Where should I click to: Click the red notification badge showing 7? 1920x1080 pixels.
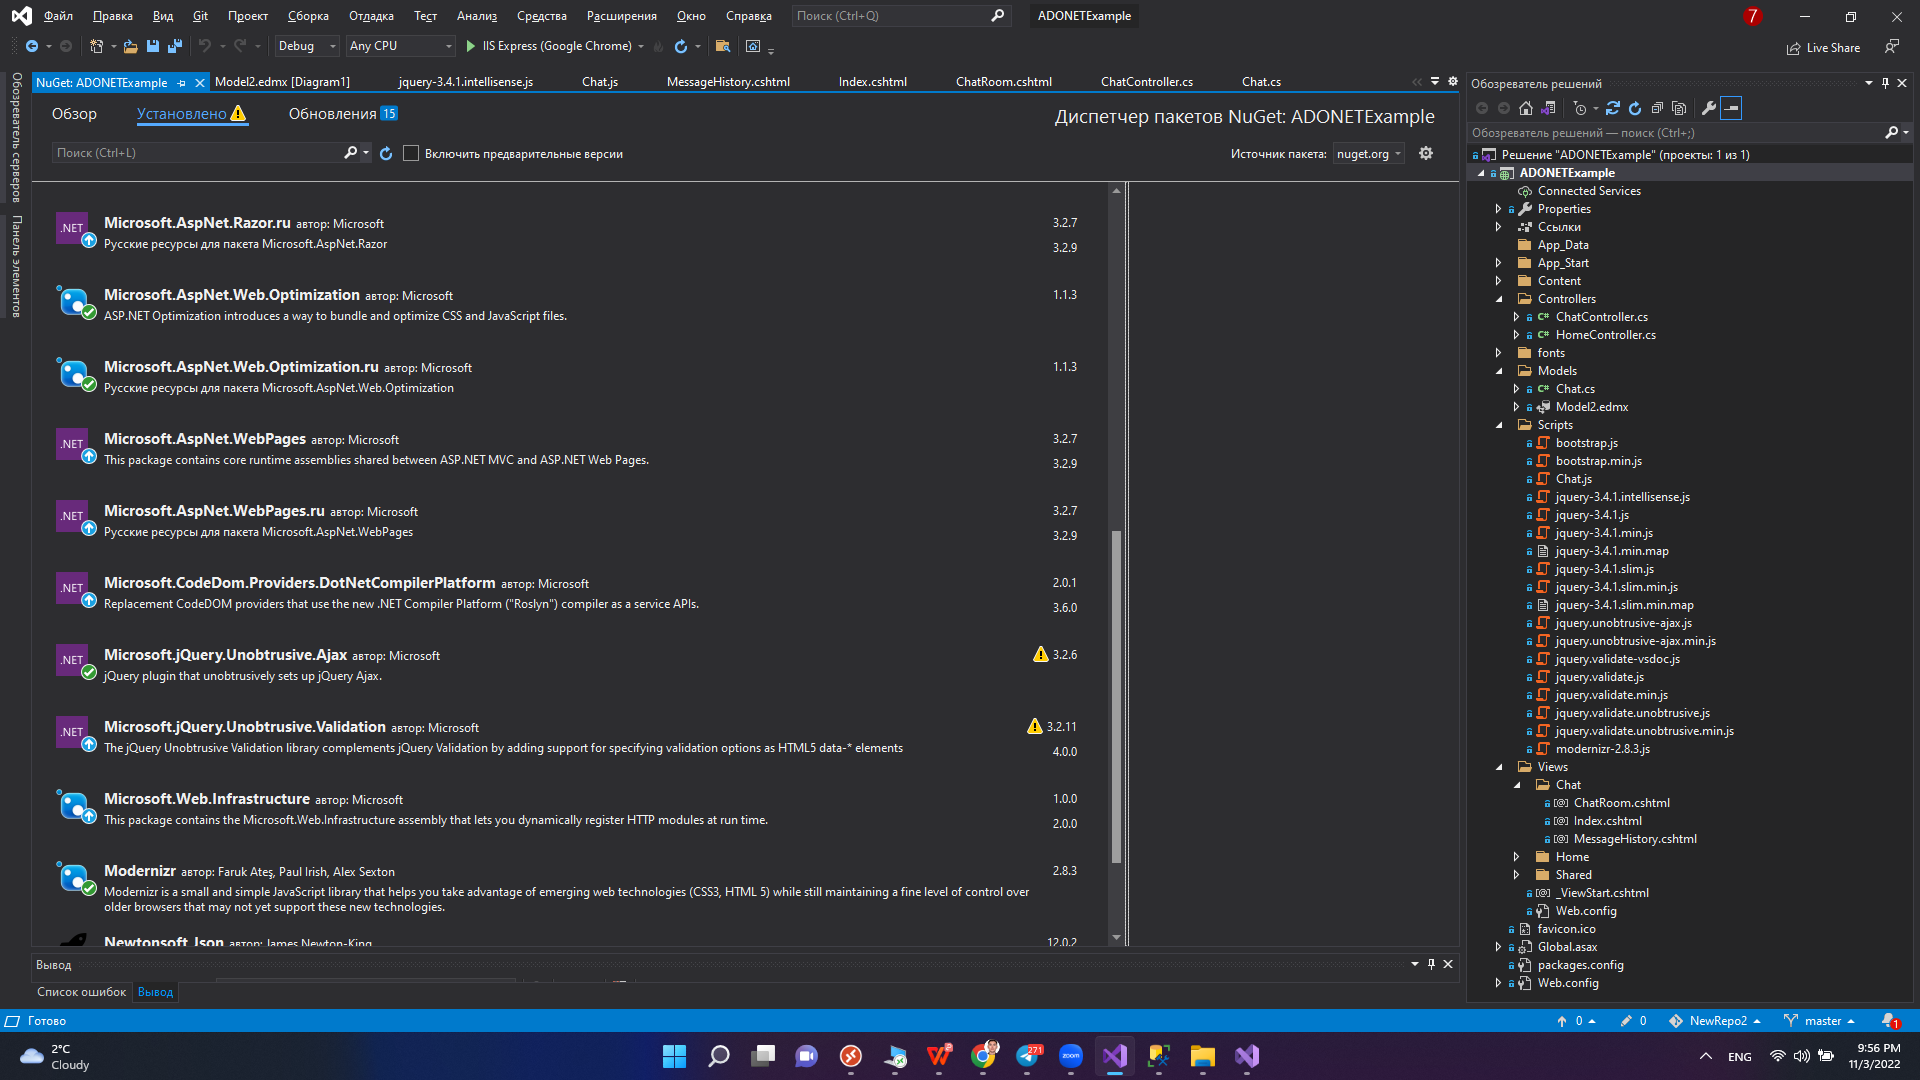[x=1752, y=16]
